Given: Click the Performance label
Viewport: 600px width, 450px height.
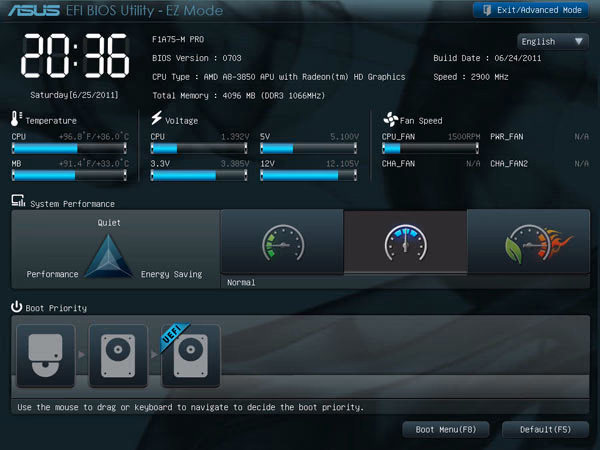Looking at the screenshot, I should coord(52,274).
